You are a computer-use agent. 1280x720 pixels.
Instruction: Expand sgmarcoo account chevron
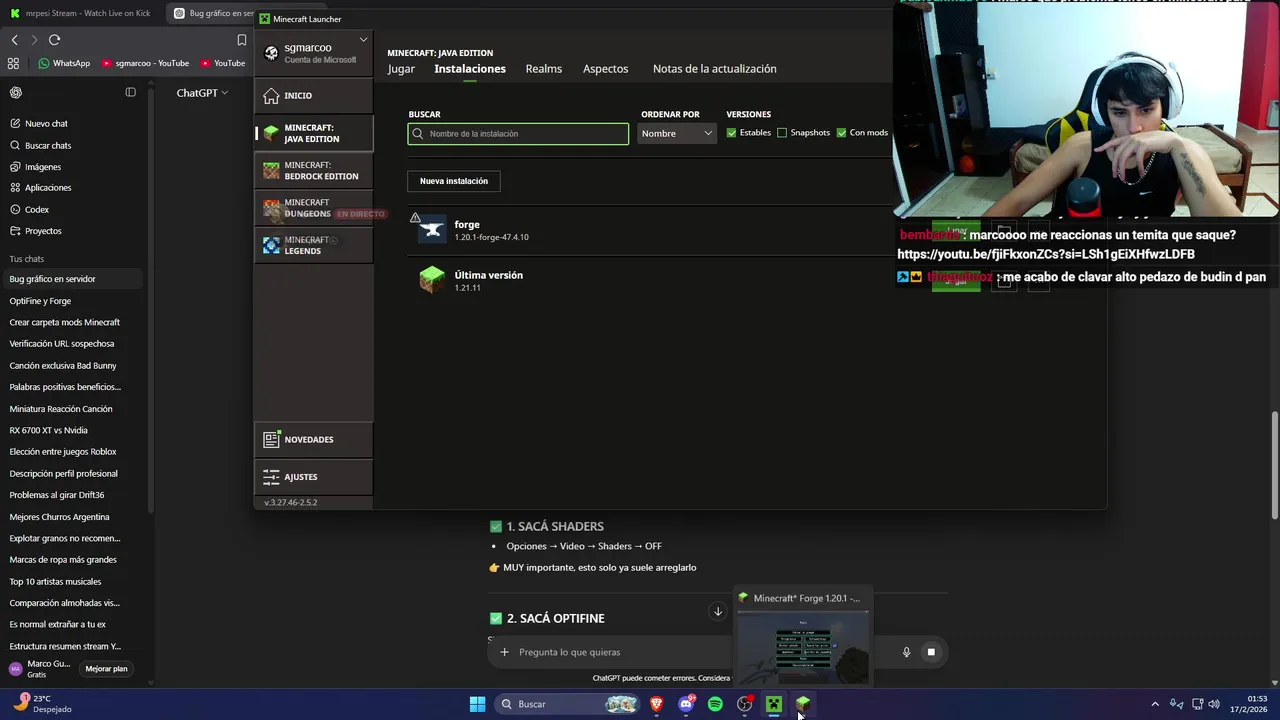coord(363,40)
